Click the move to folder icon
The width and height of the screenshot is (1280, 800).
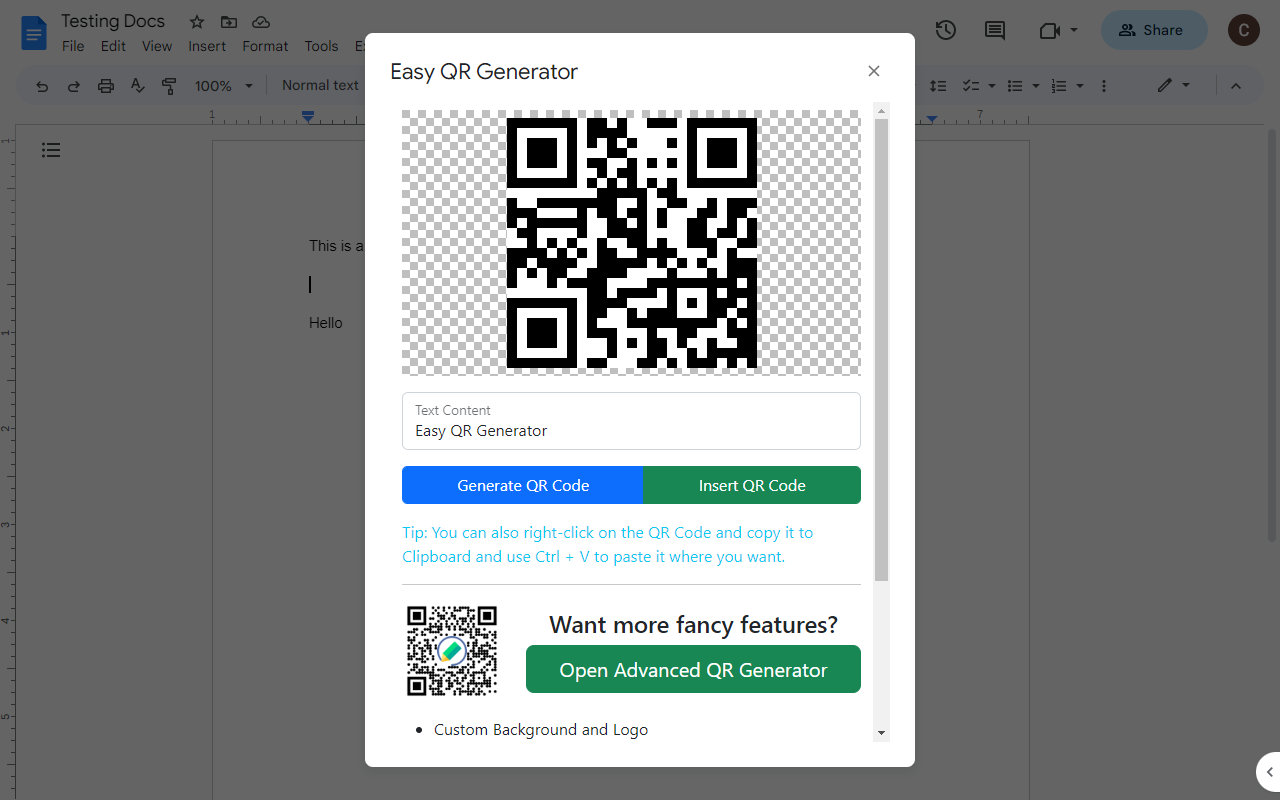point(229,22)
